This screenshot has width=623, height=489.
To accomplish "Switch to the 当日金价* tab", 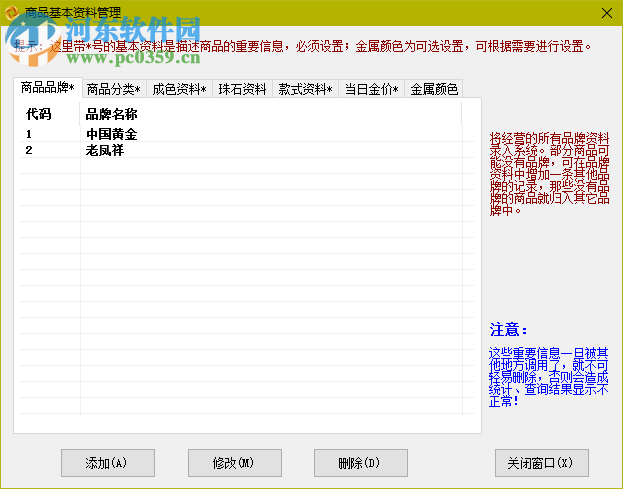I will click(x=371, y=89).
